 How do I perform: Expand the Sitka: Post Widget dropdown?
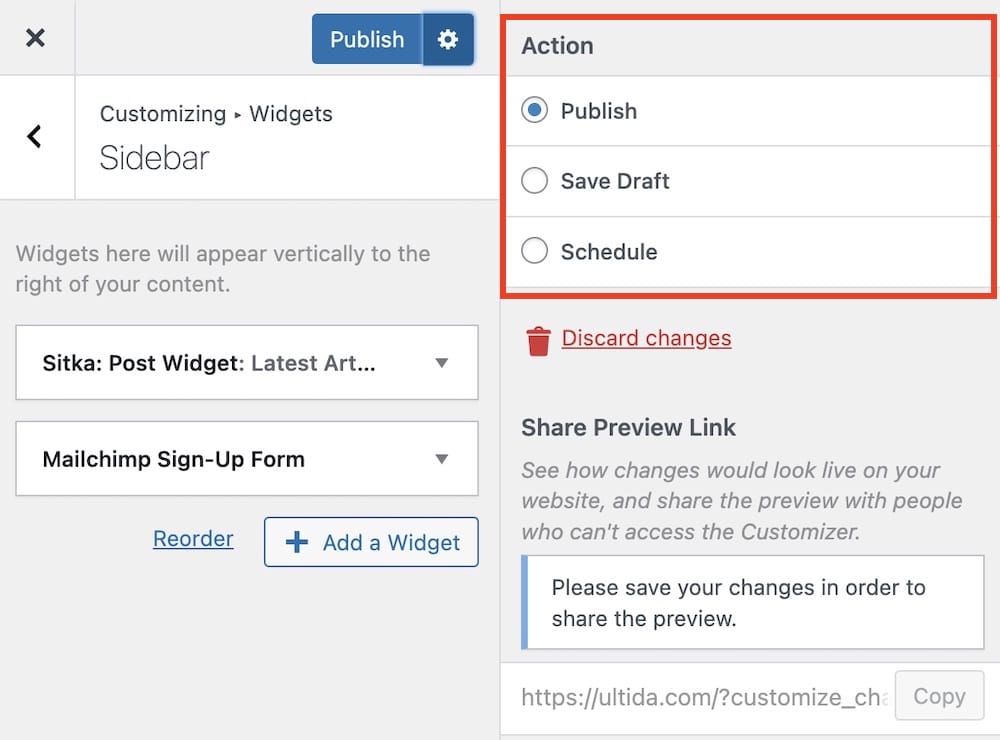pyautogui.click(x=441, y=363)
